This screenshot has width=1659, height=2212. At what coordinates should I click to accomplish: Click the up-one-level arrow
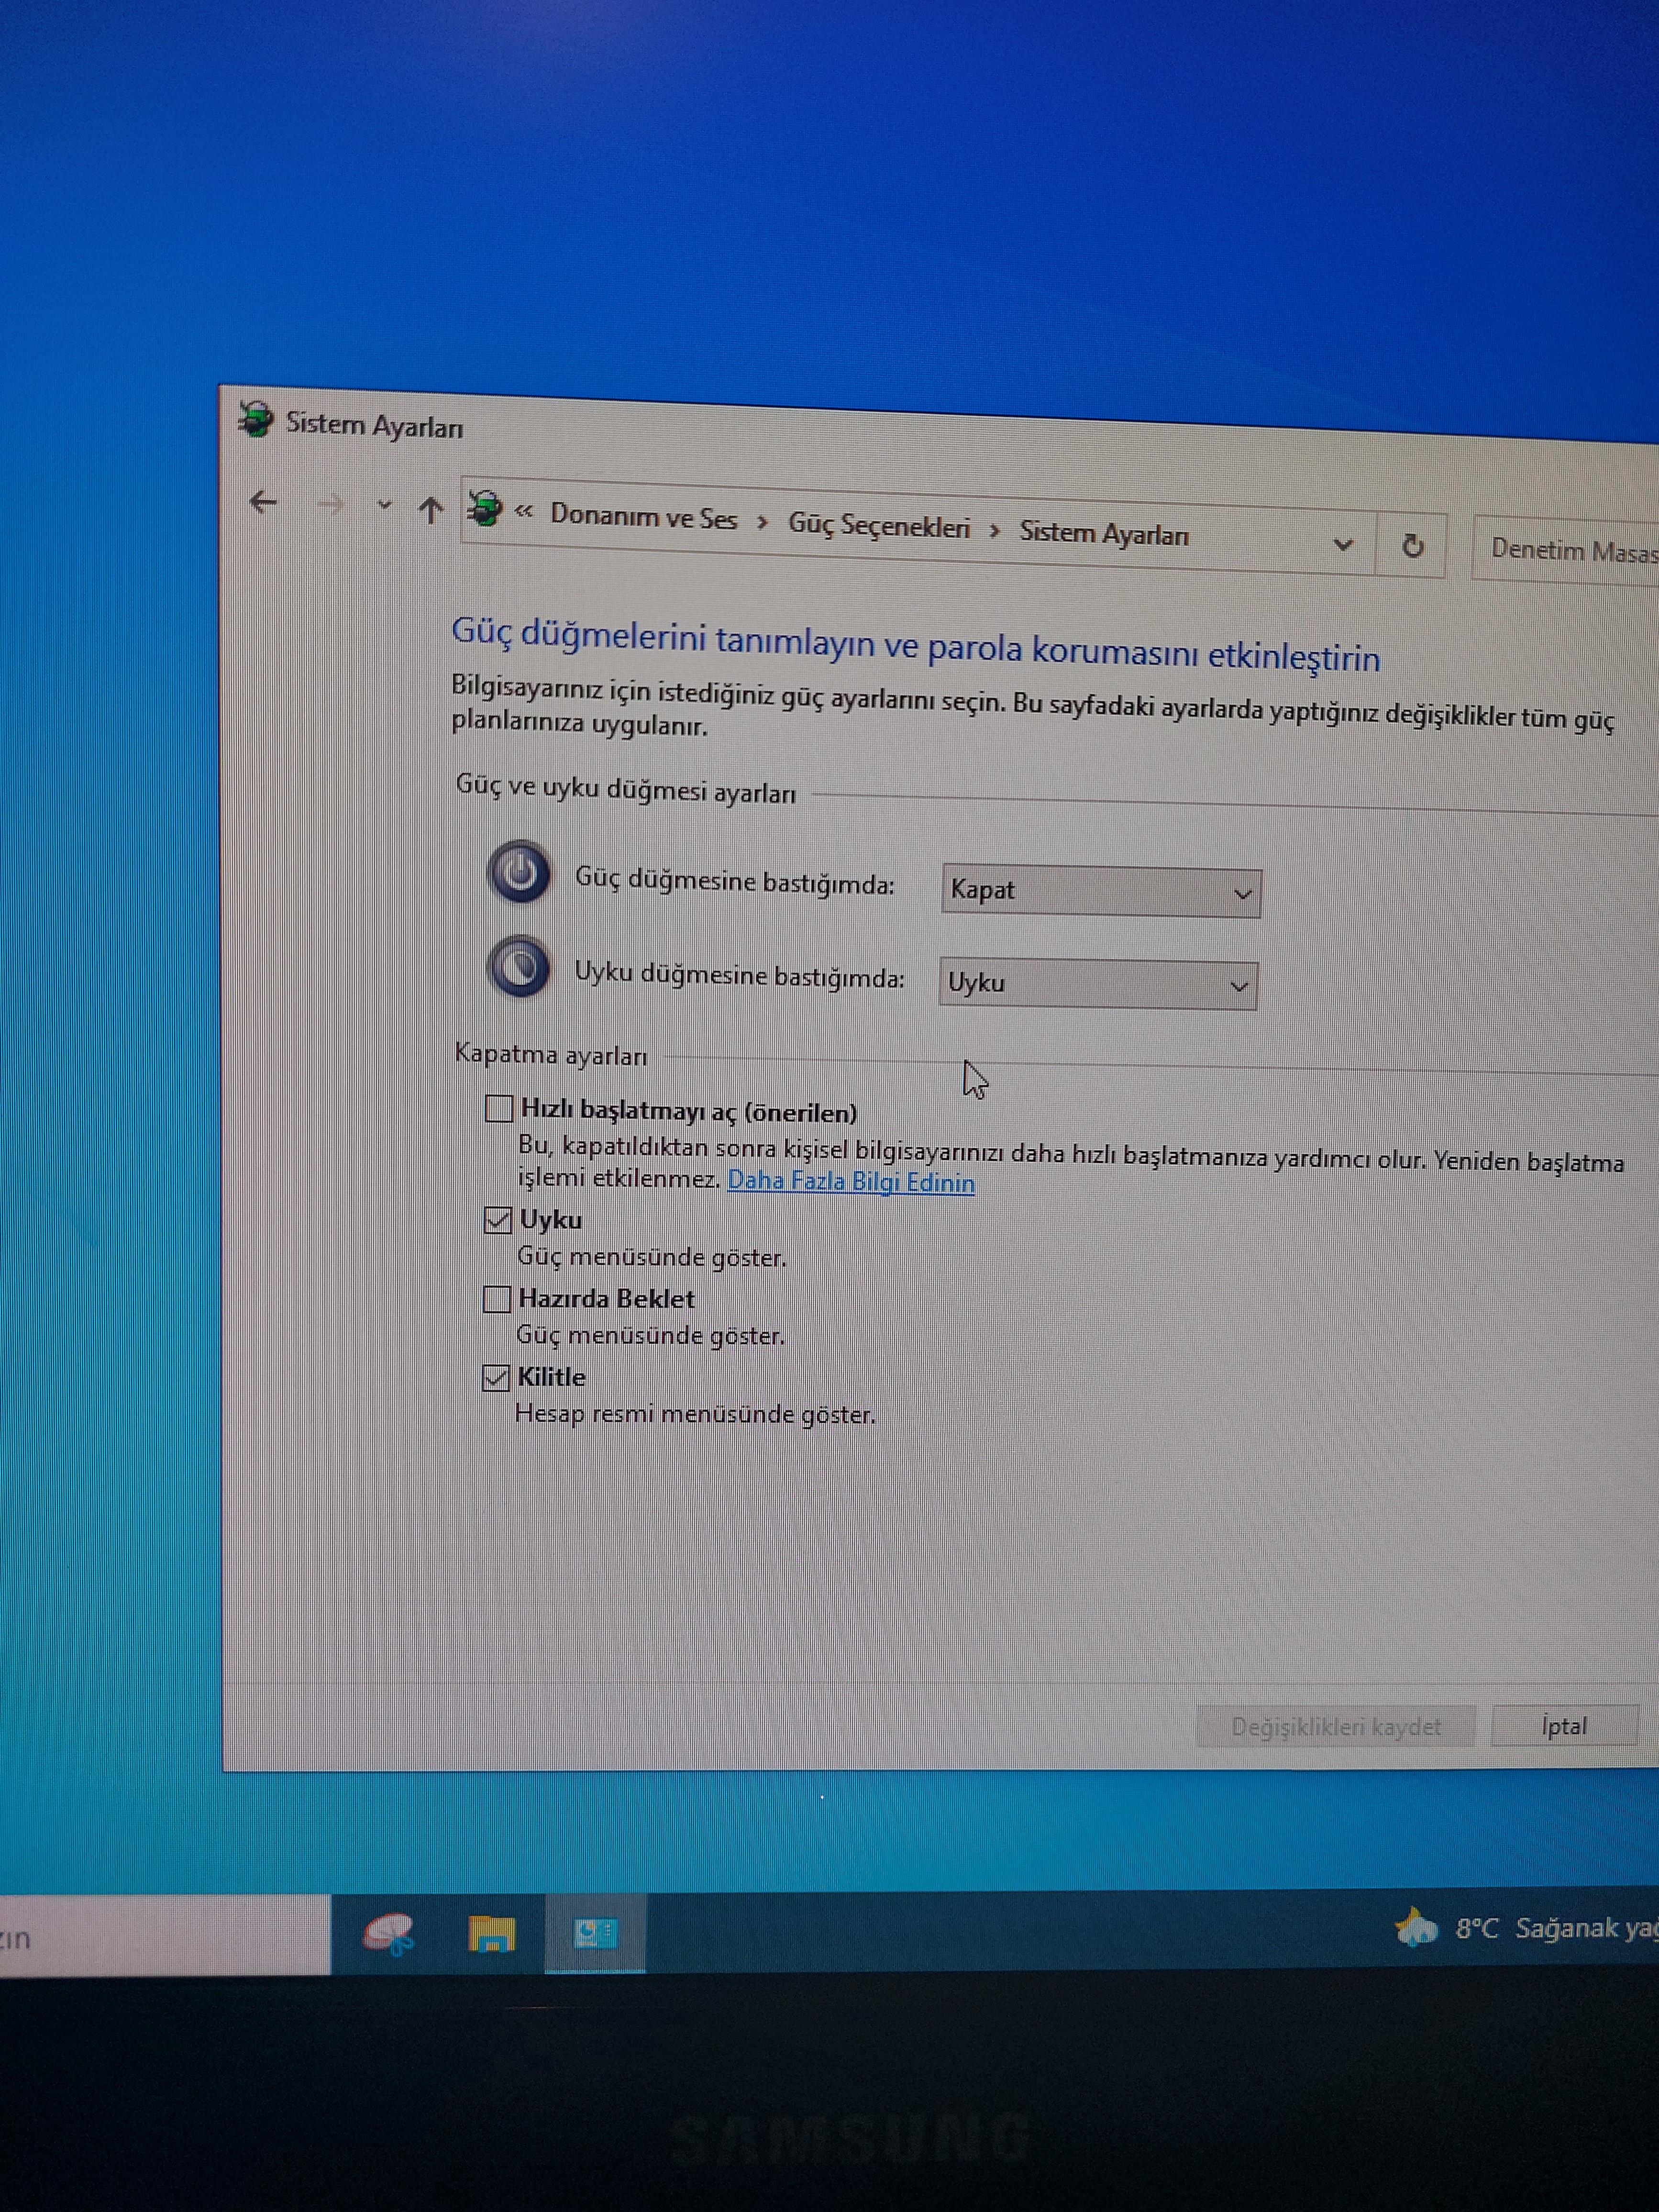(430, 510)
